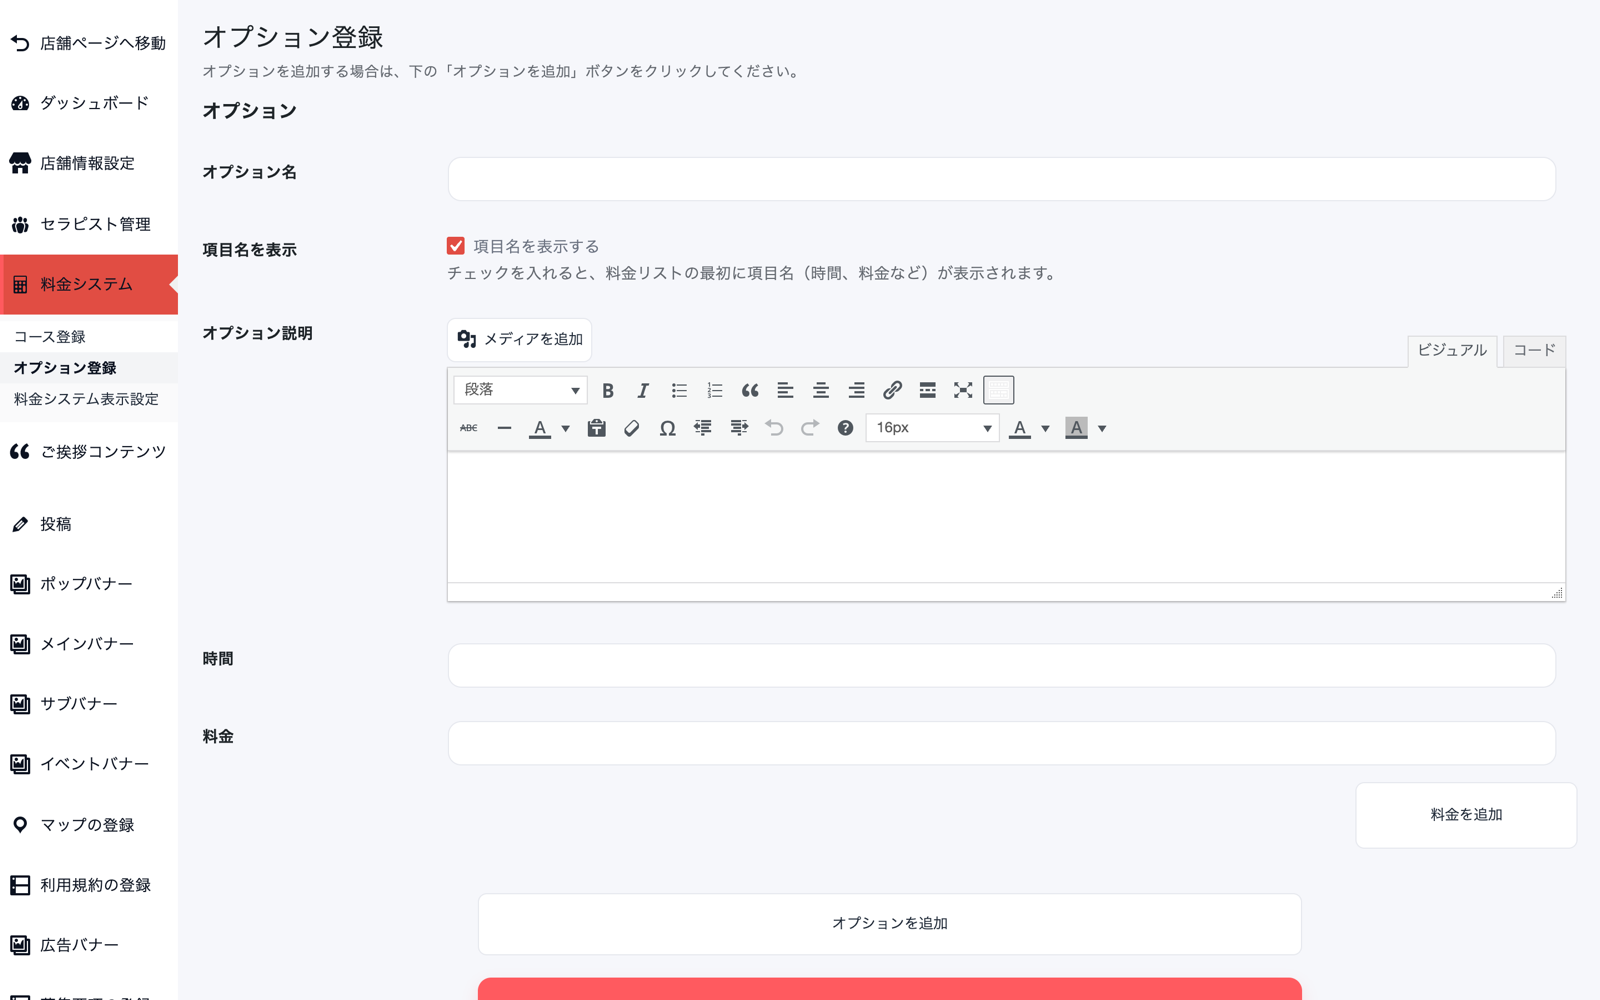Open special character omega icon

coord(667,428)
